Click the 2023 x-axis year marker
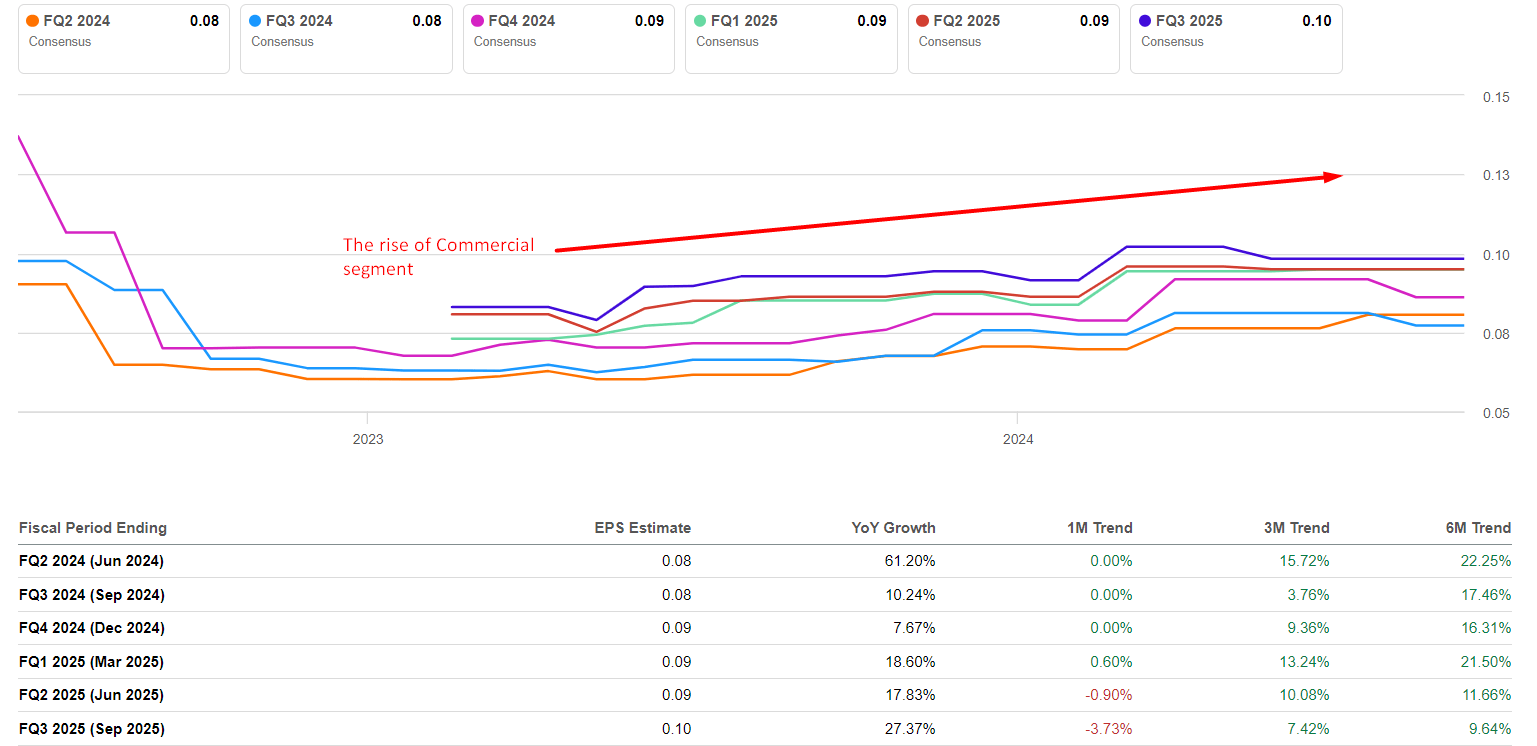This screenshot has height=746, width=1537. pyautogui.click(x=367, y=439)
